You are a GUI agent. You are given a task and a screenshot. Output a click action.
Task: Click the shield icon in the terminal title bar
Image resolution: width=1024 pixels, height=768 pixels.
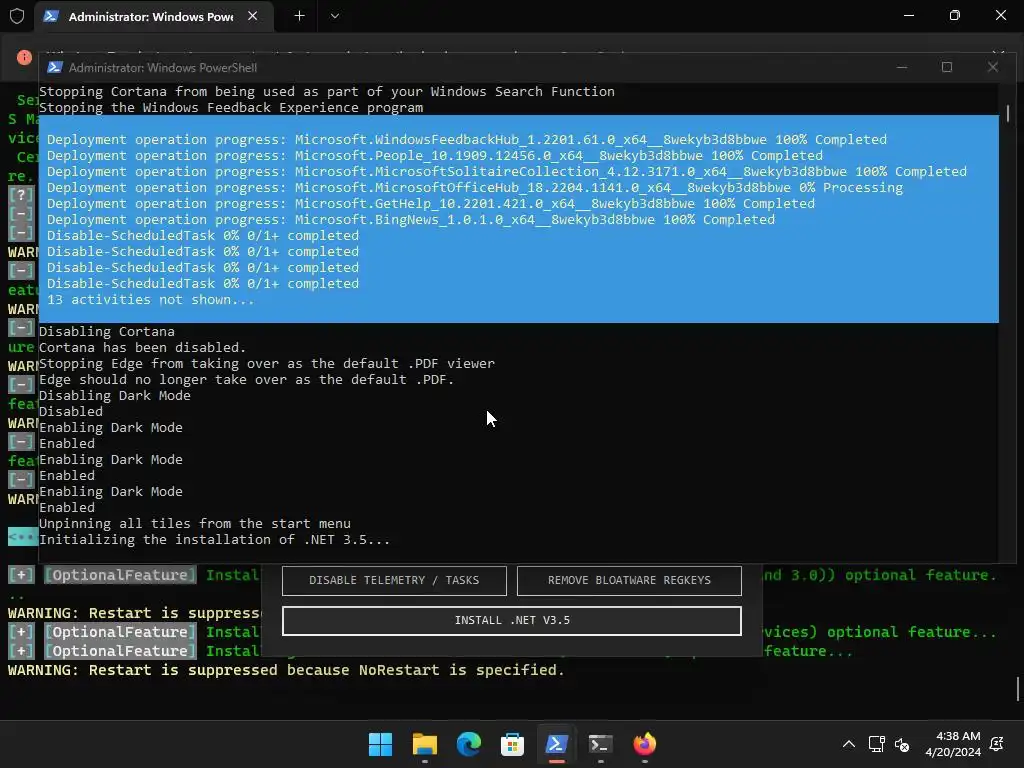tap(17, 16)
